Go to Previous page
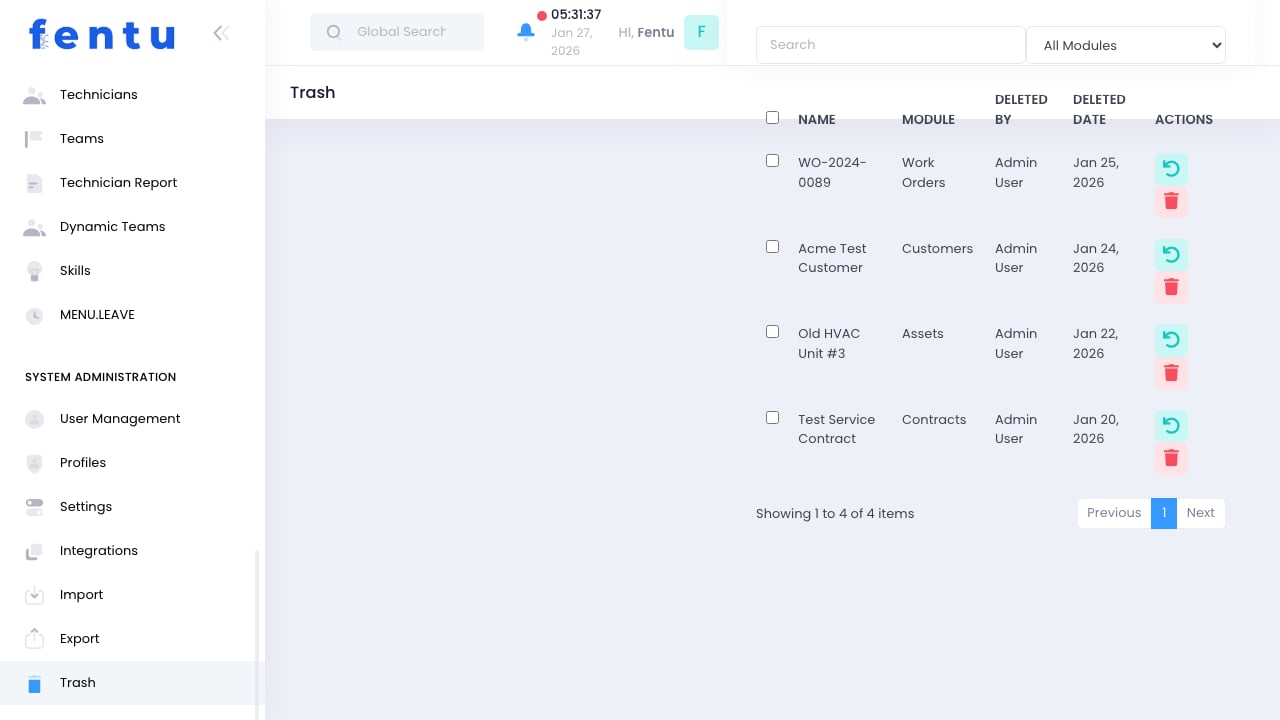 tap(1114, 513)
